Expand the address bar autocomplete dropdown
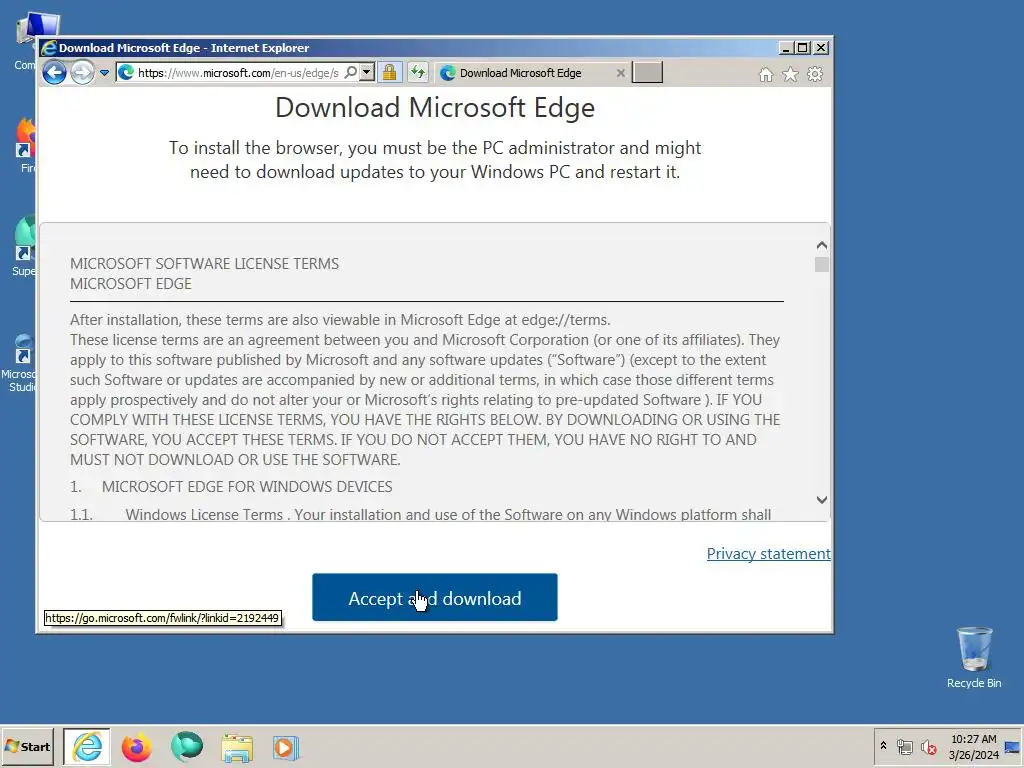 pyautogui.click(x=368, y=72)
